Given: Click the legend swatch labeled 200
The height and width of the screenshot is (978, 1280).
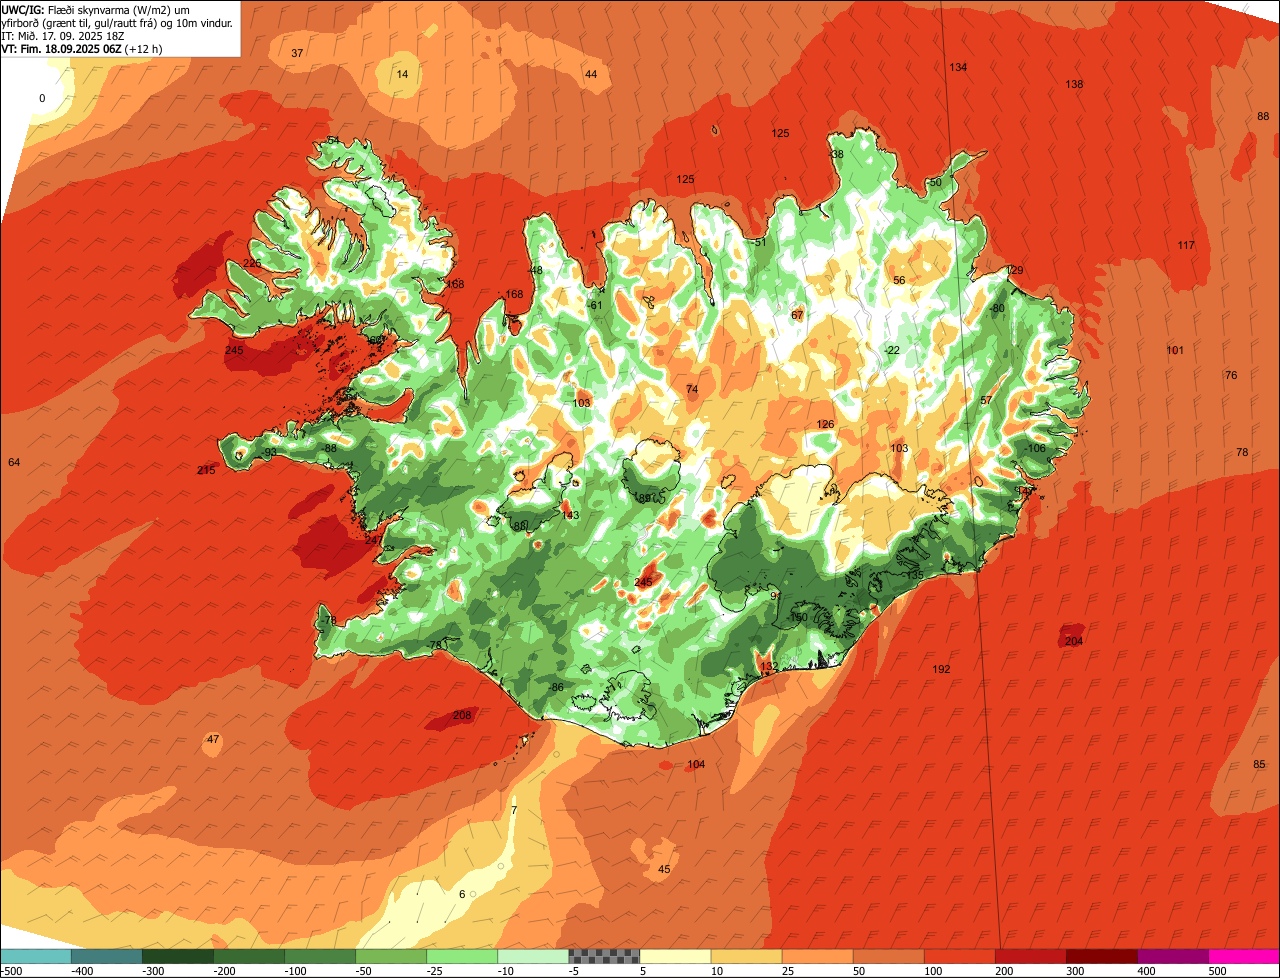Looking at the screenshot, I should pos(1030,956).
